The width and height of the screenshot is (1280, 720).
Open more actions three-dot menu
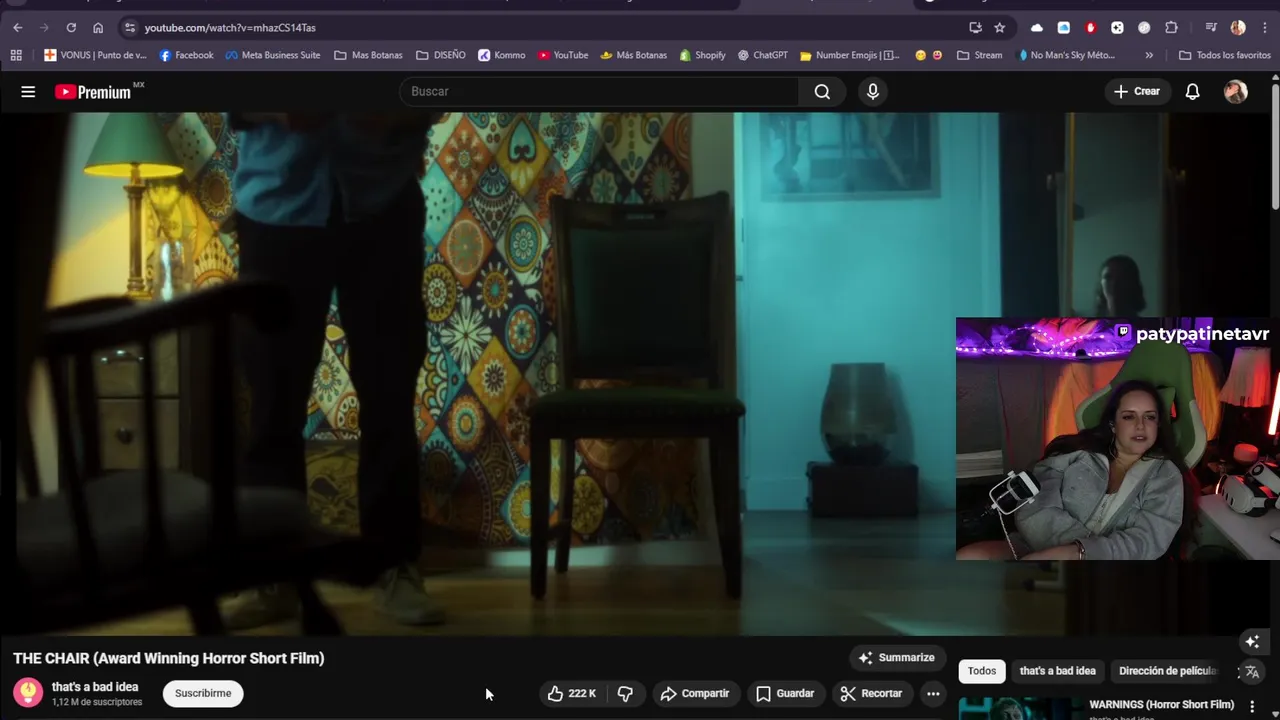point(933,693)
